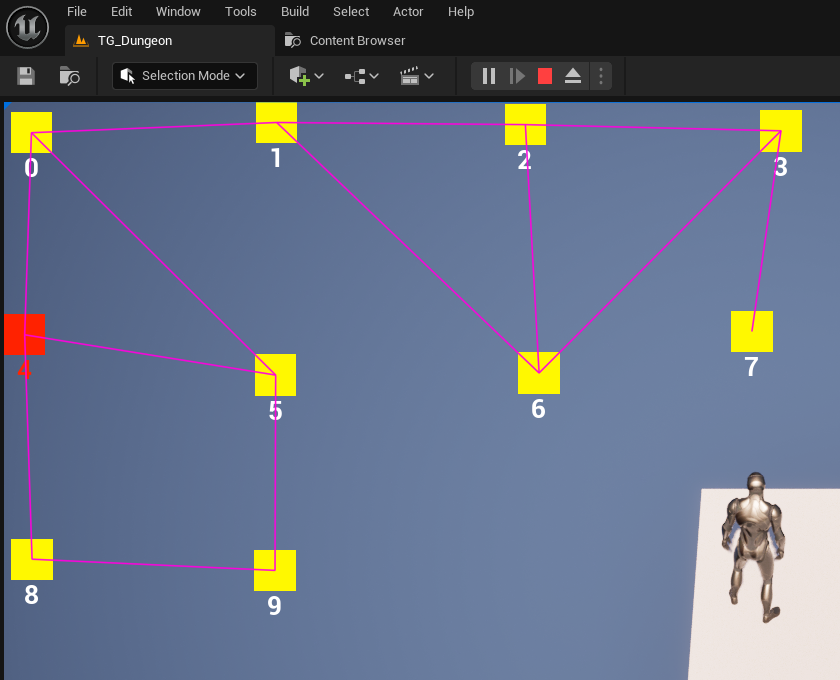Stop the play session

click(x=545, y=76)
